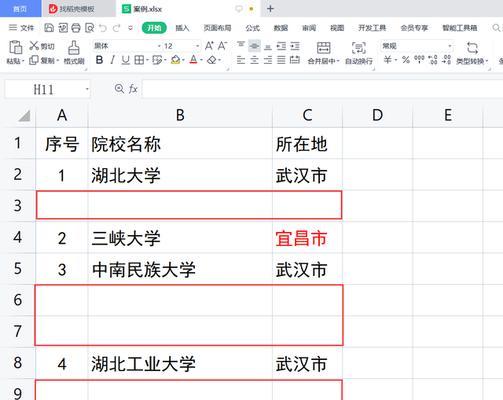Select the red cell 宜昌市
Viewport: 503px width, 400px height.
(307, 238)
